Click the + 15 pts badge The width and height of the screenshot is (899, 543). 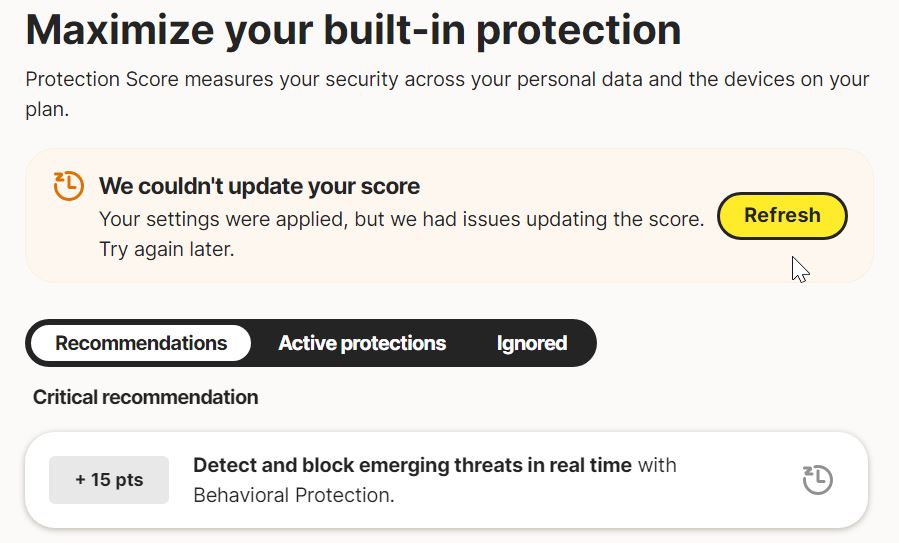pos(109,480)
